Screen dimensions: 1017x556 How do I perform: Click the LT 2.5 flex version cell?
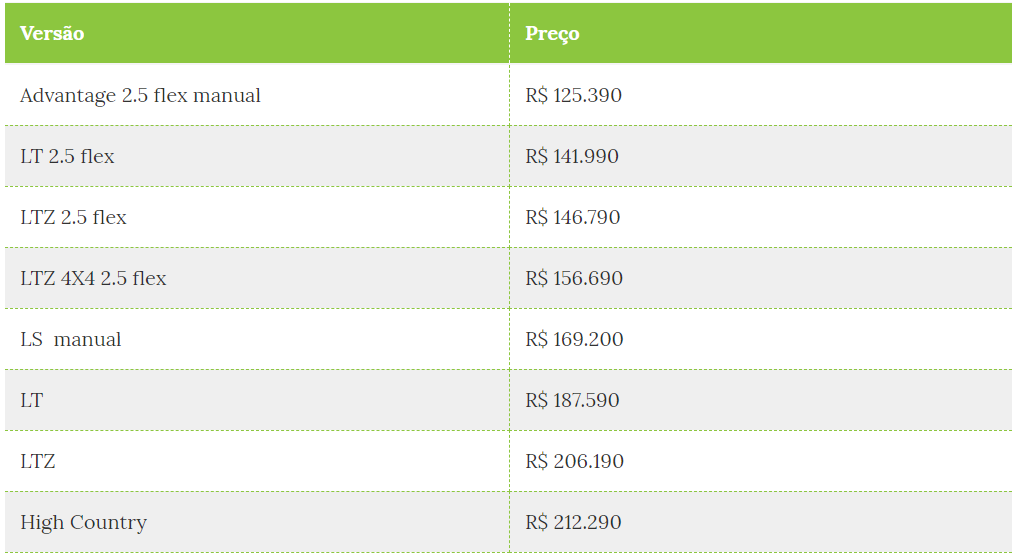point(257,156)
